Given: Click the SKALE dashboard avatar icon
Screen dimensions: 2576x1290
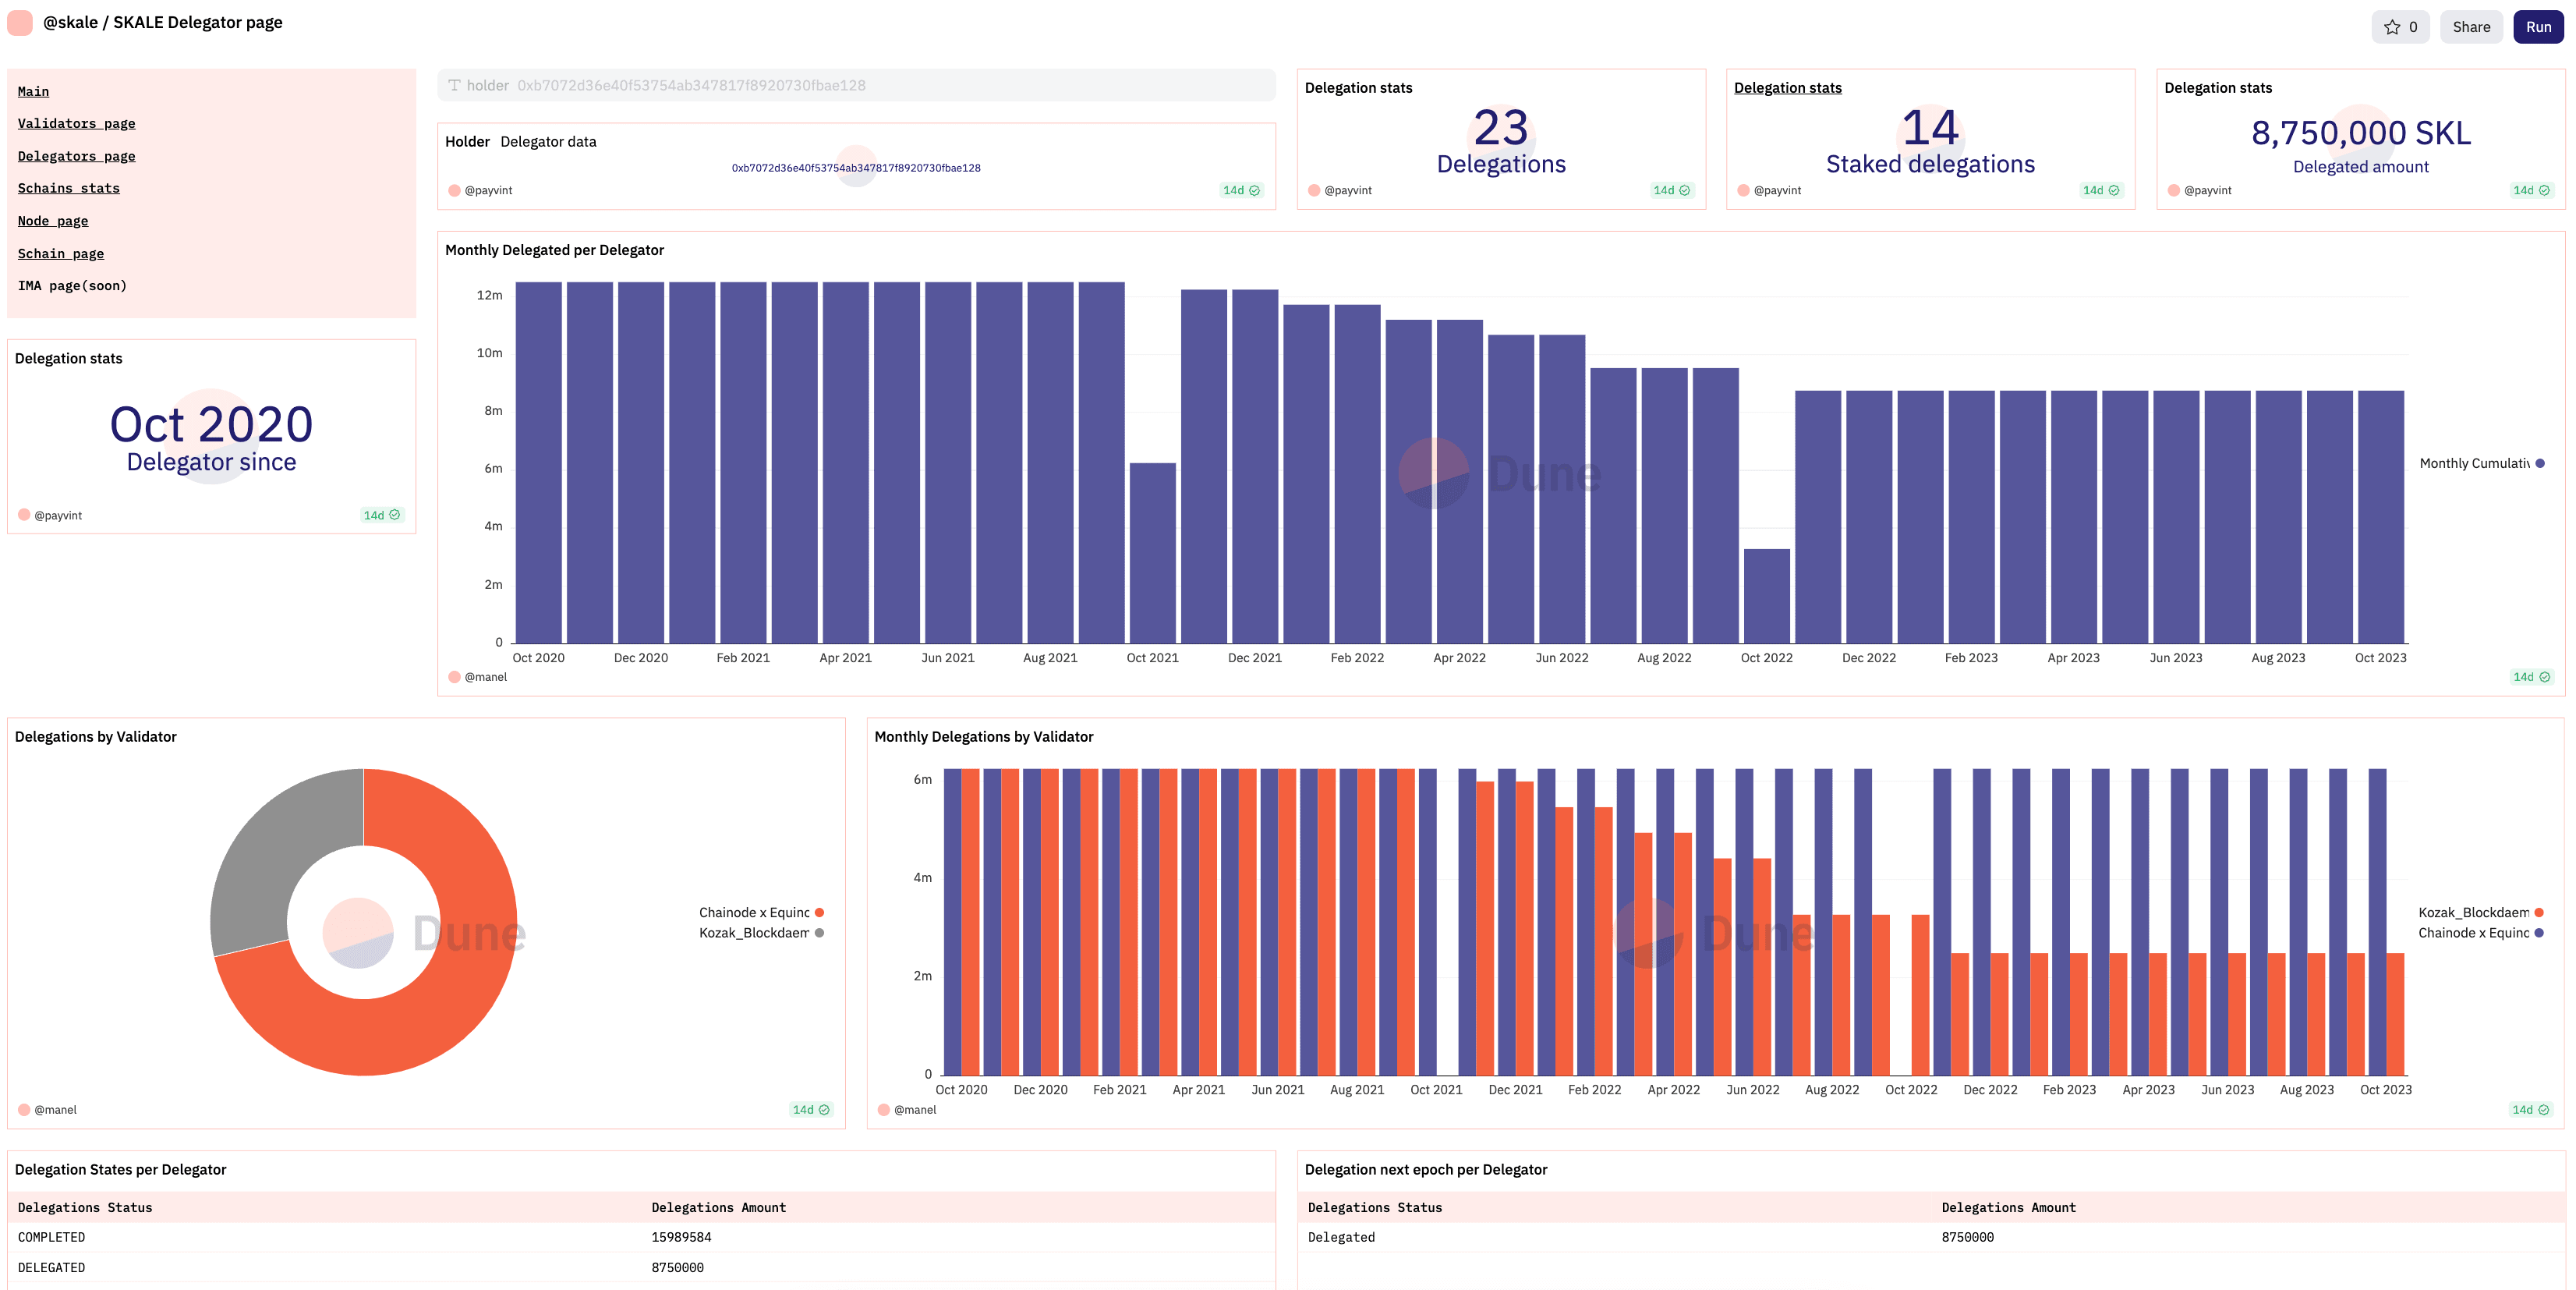Looking at the screenshot, I should click(x=20, y=22).
